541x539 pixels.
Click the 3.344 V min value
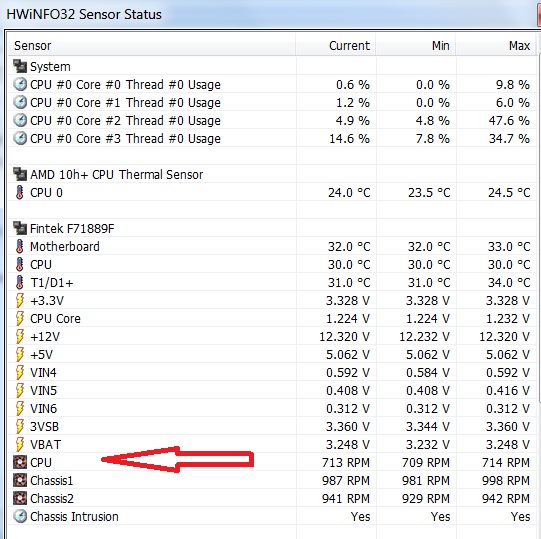(x=428, y=427)
